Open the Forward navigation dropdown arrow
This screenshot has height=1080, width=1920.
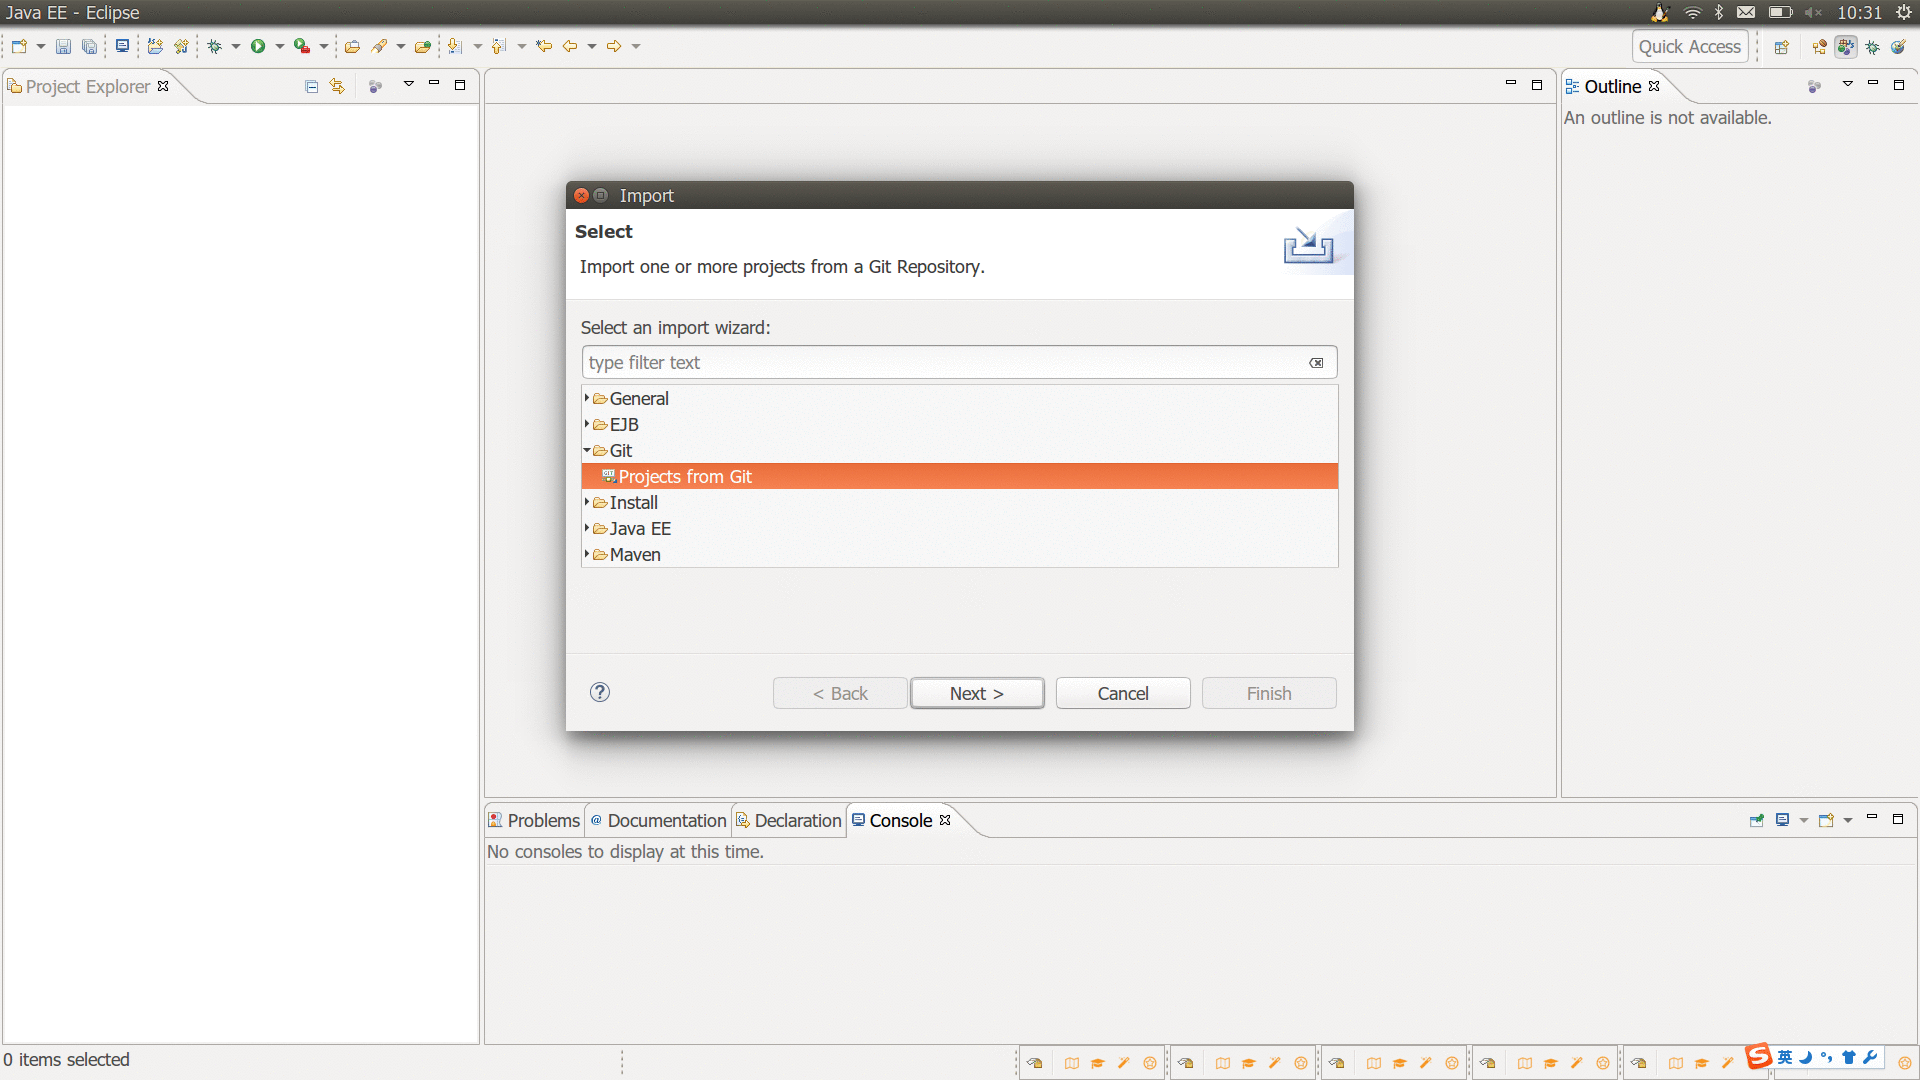click(636, 46)
